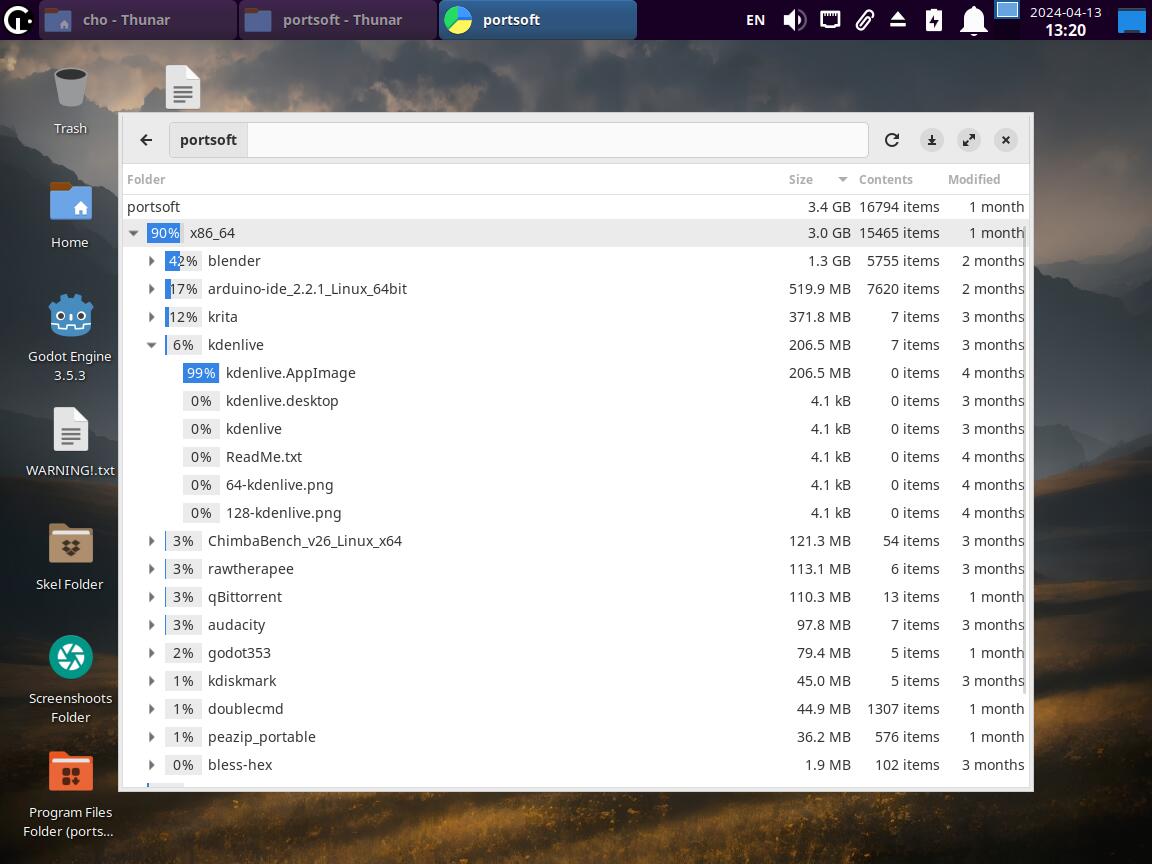Open the Trash desktop icon
The width and height of the screenshot is (1152, 864).
tap(71, 101)
